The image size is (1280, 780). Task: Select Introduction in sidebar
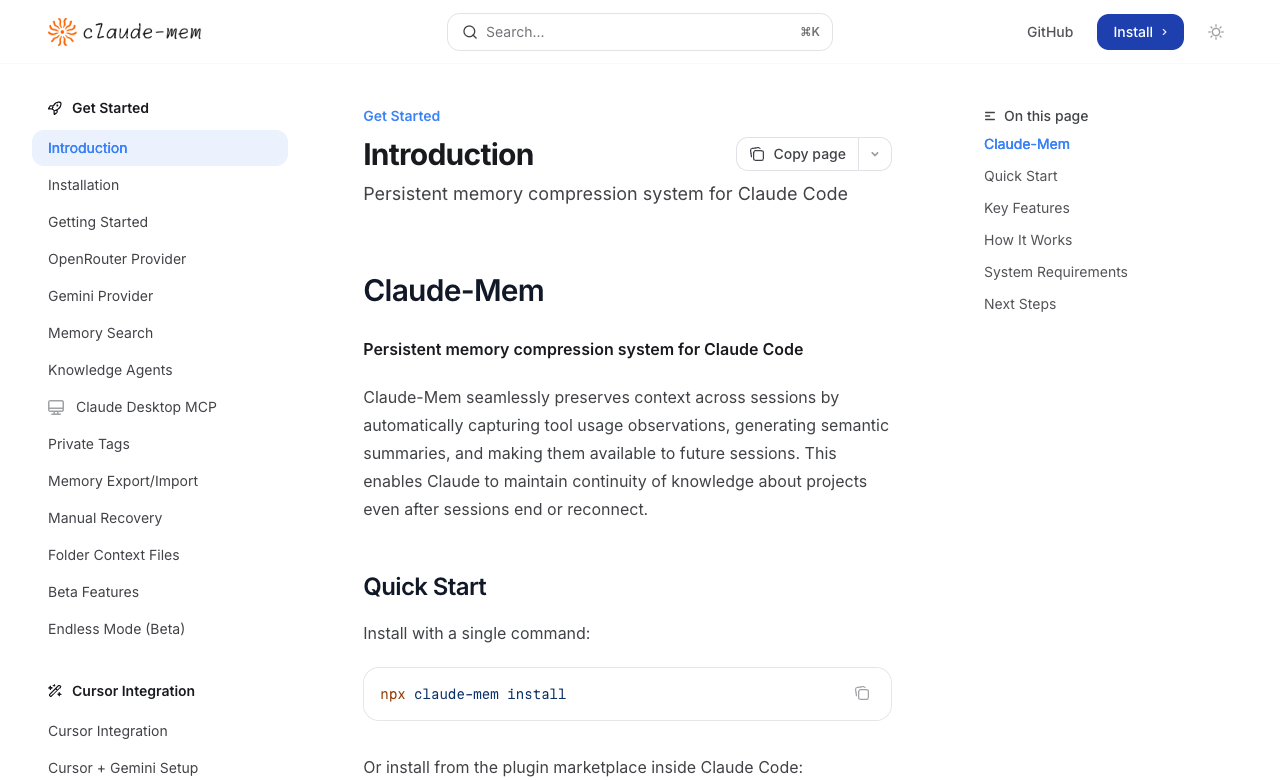[160, 148]
